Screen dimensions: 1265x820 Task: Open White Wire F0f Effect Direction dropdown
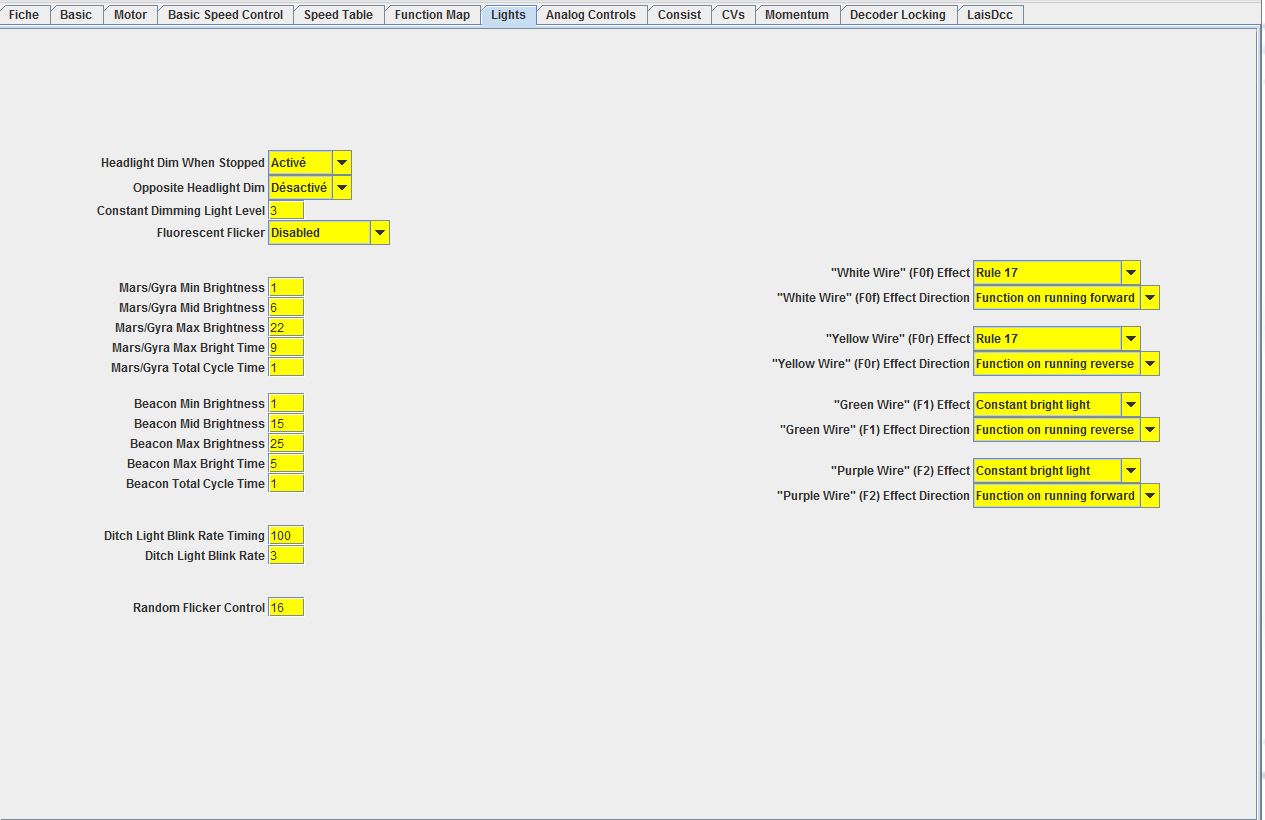pos(1066,297)
